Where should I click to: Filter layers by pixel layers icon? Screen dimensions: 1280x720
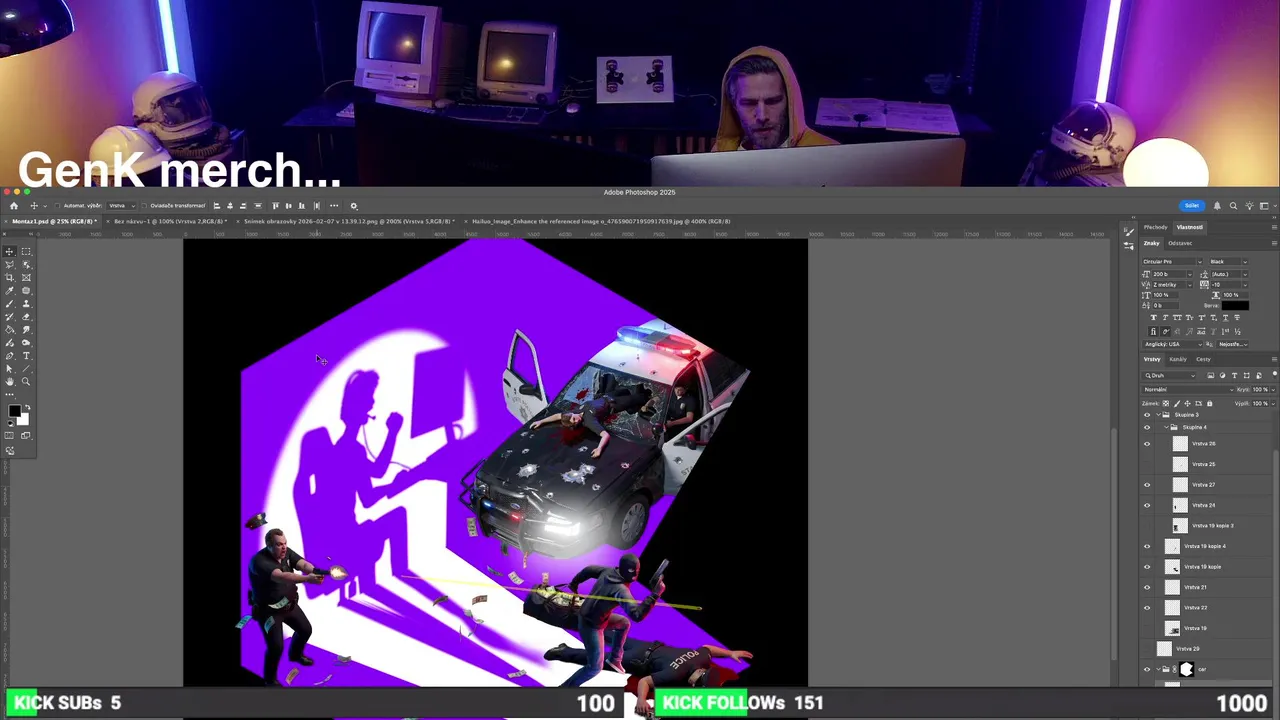tap(1211, 375)
